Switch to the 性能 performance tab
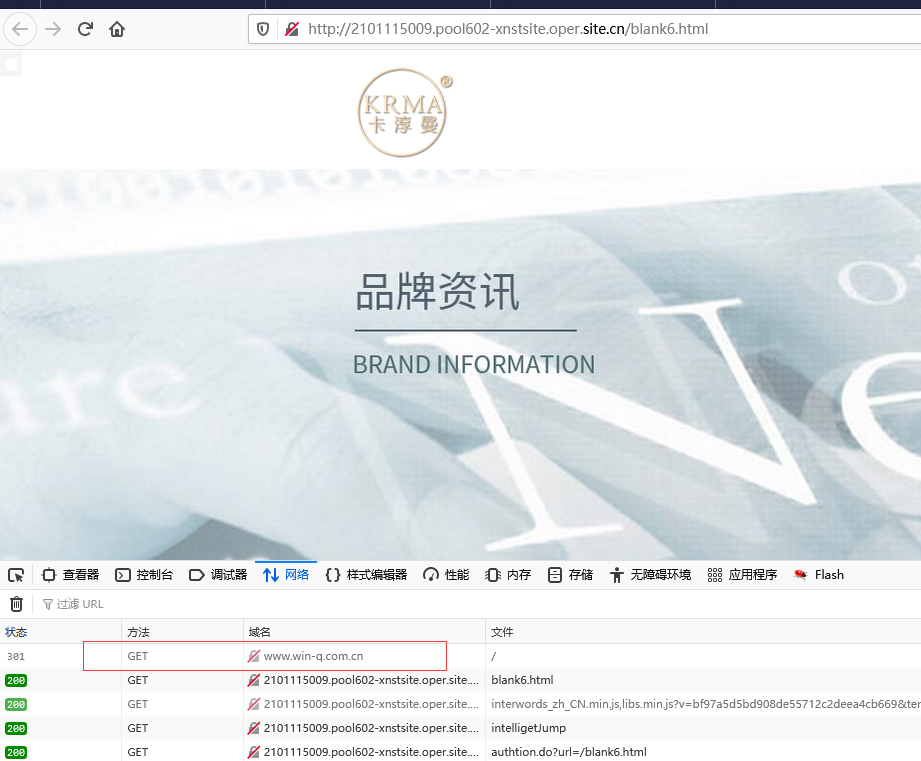This screenshot has width=921, height=761. pos(446,575)
